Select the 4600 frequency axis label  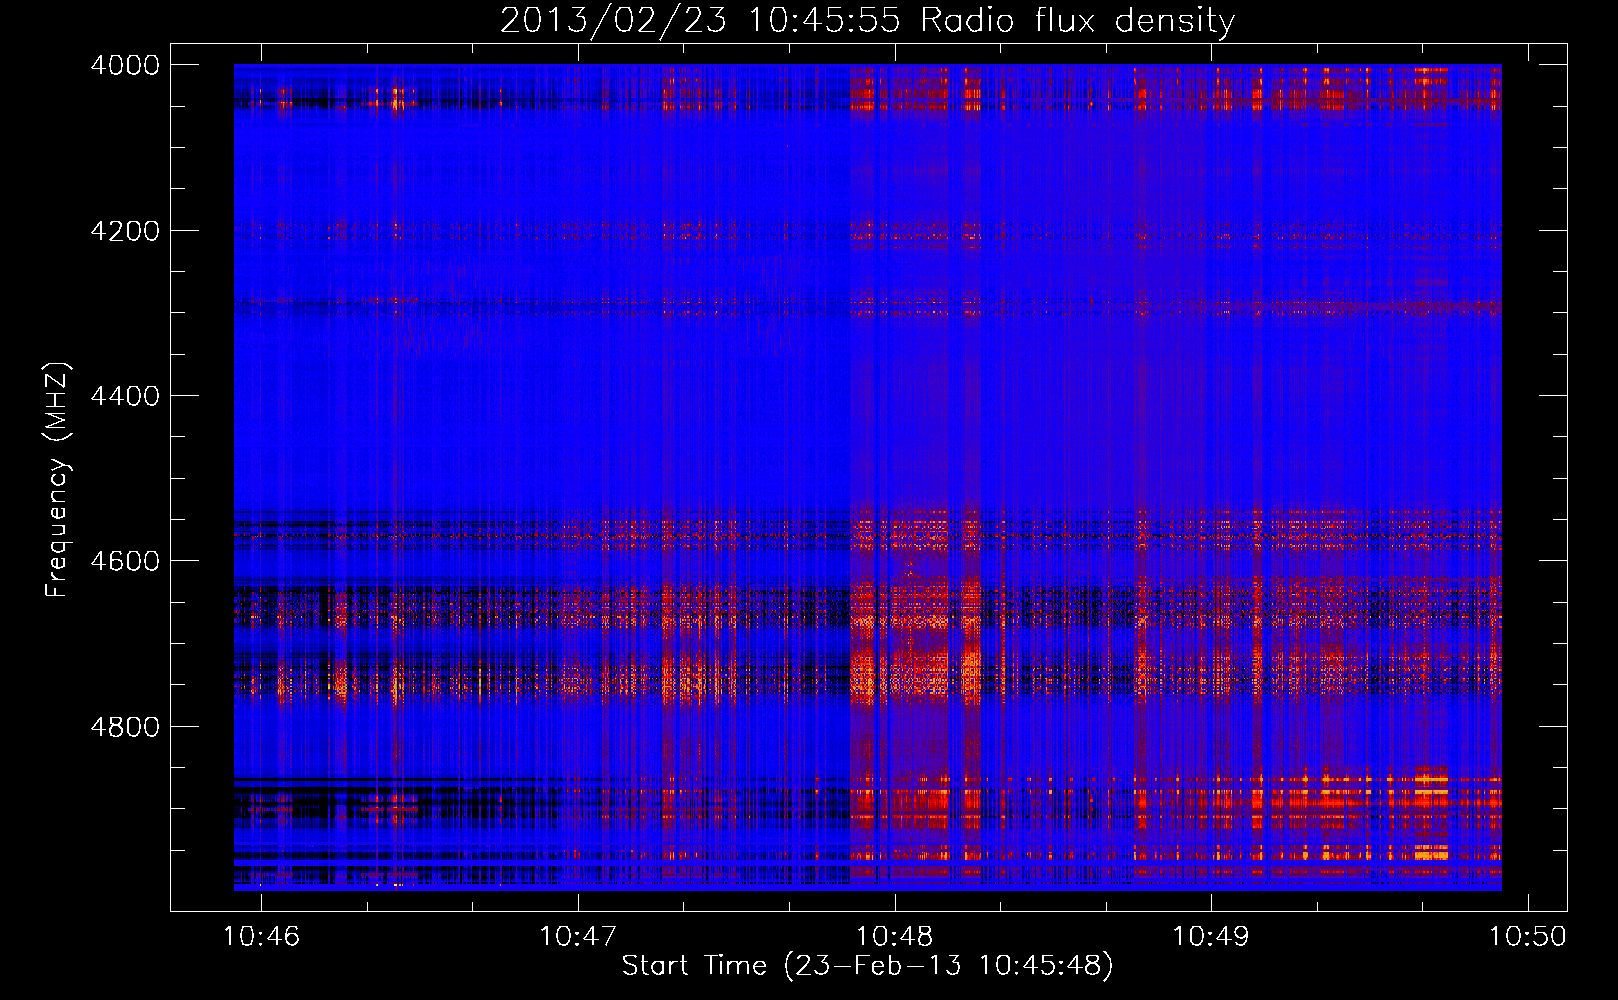[125, 561]
